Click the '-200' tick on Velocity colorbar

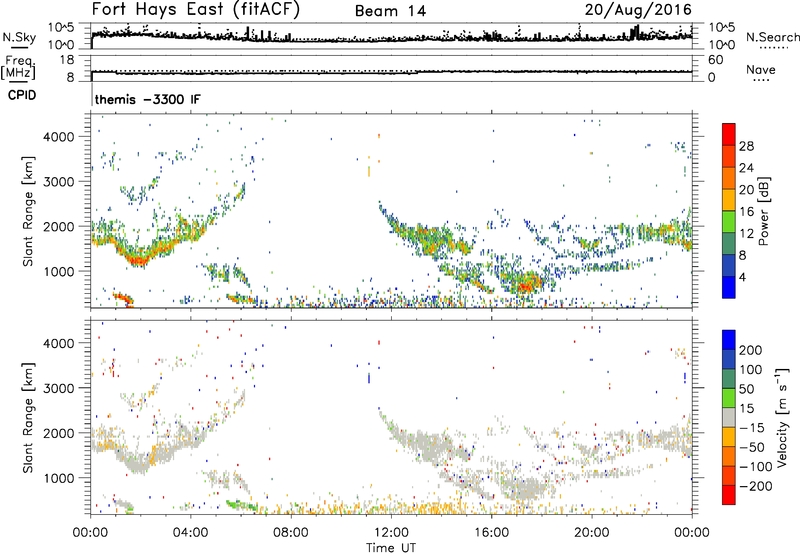pyautogui.click(x=755, y=486)
